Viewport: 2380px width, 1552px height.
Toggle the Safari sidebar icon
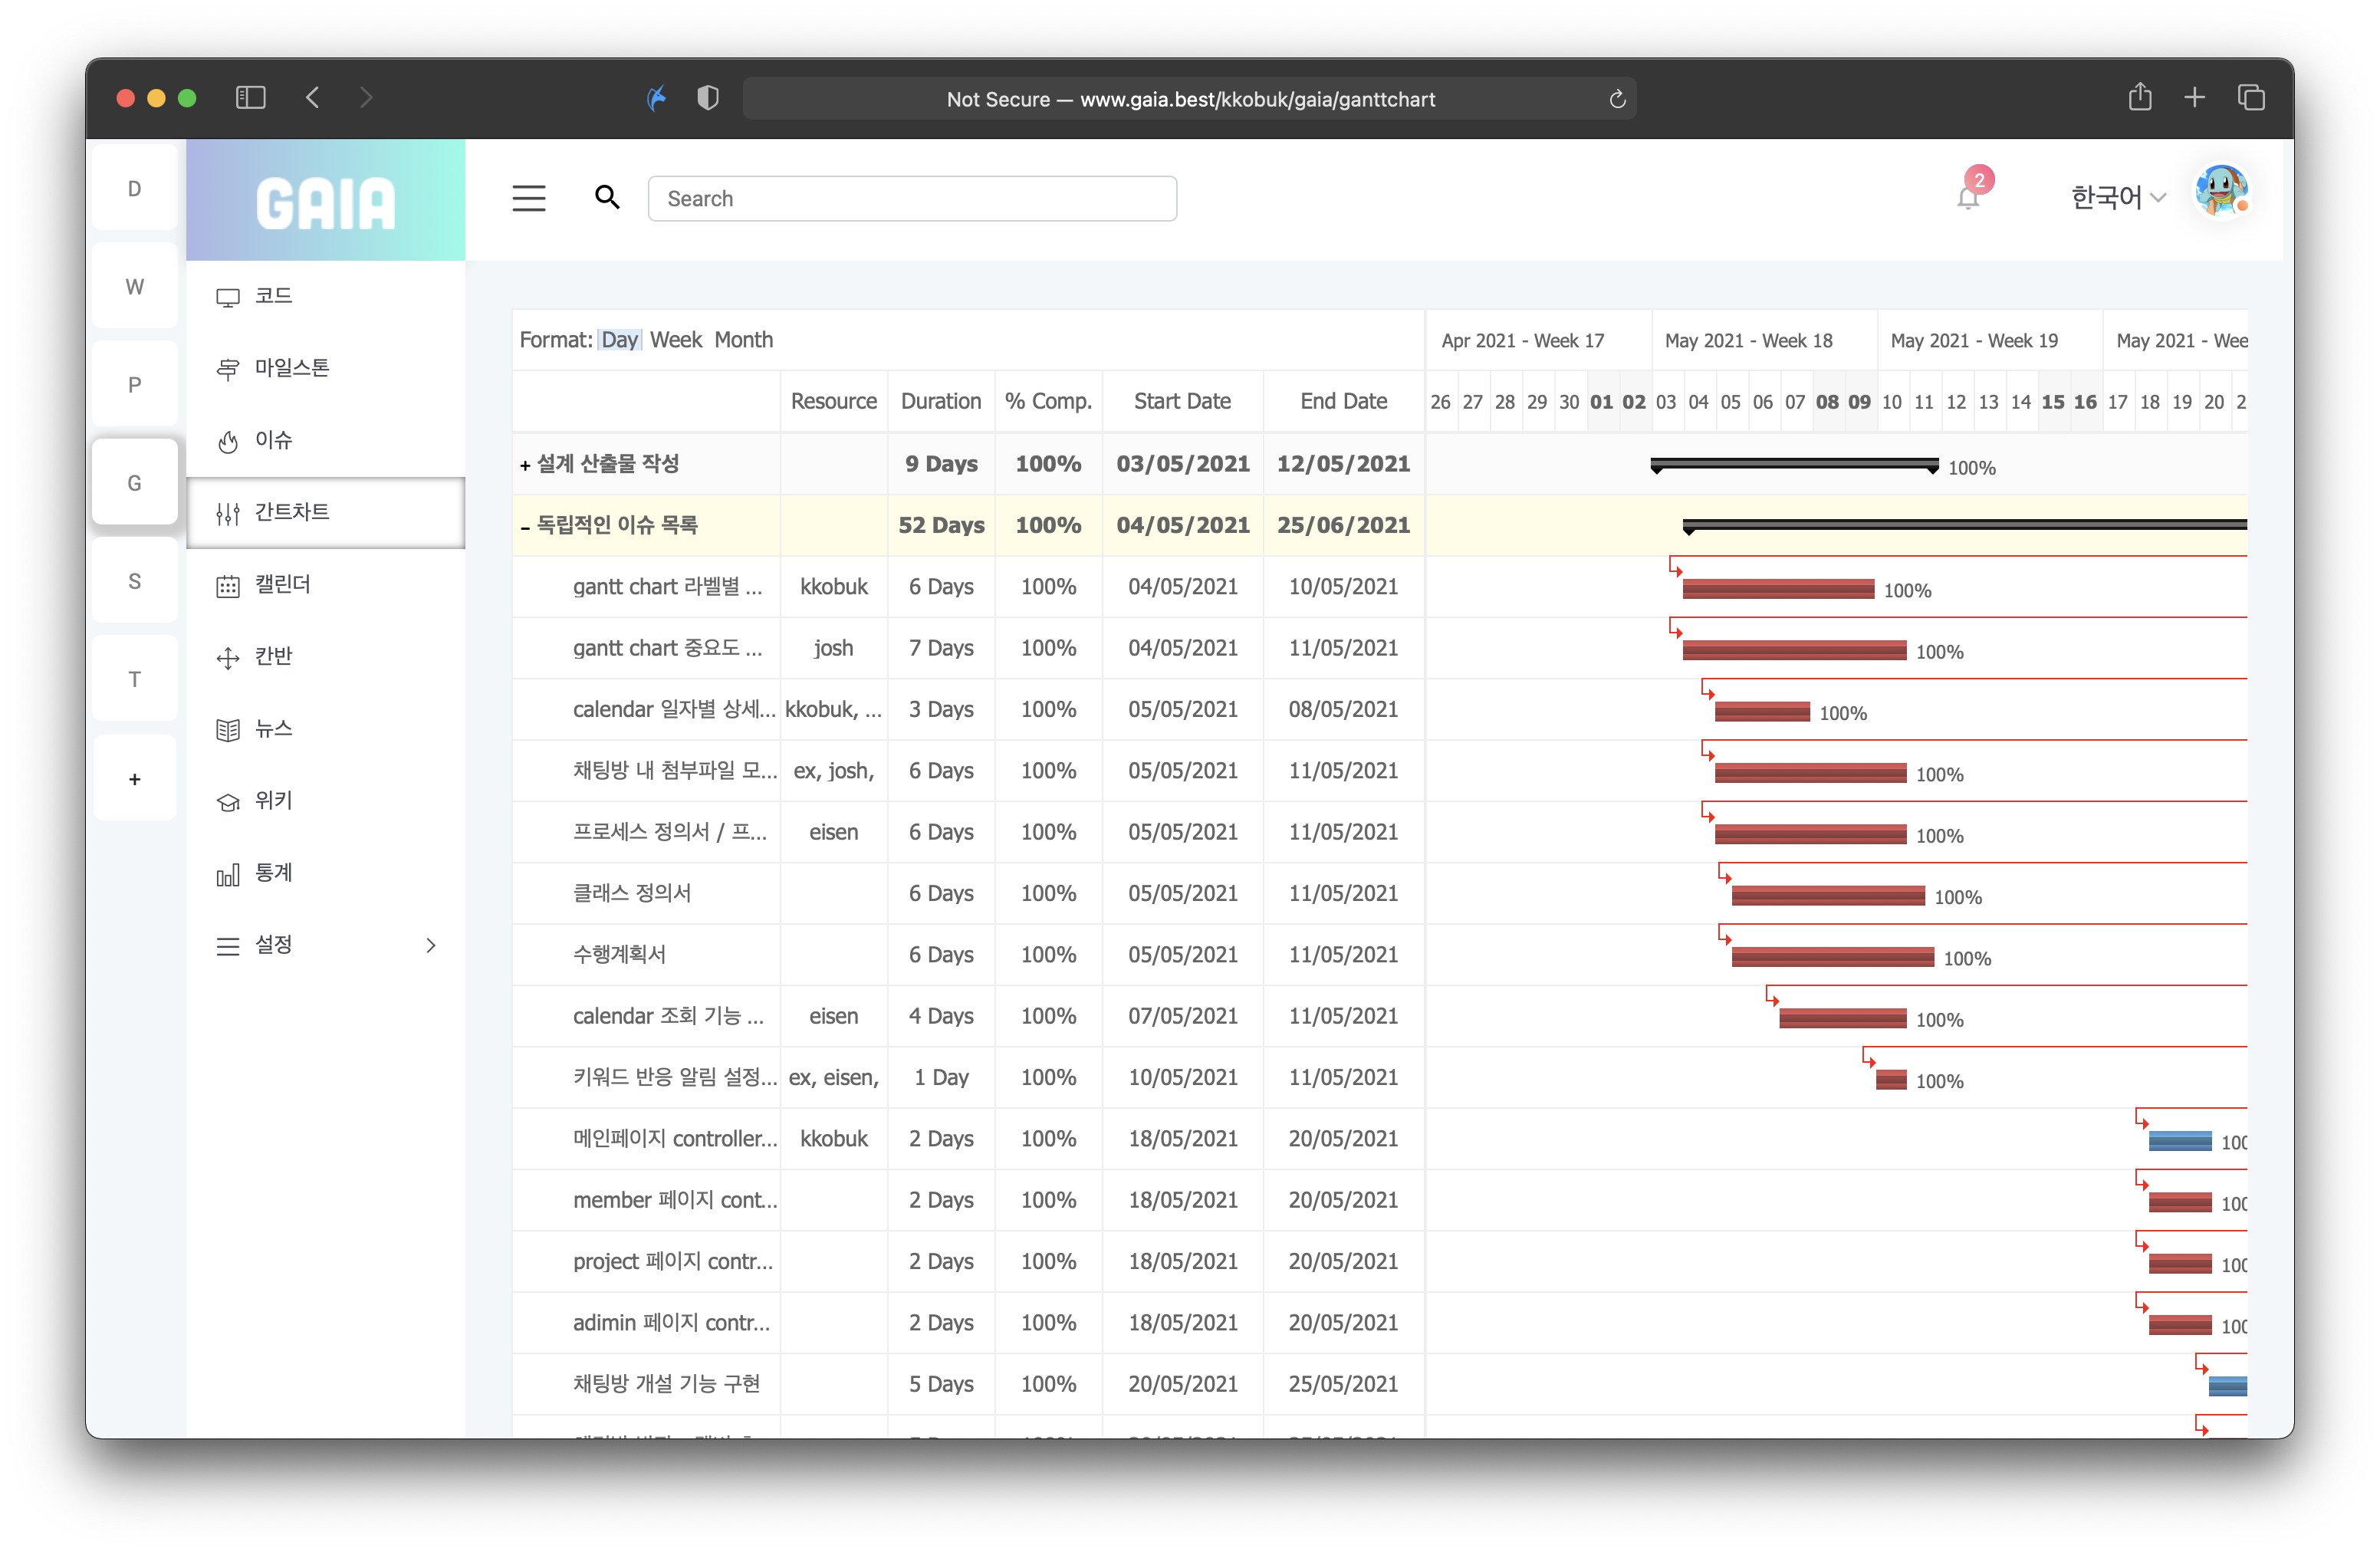click(x=250, y=97)
